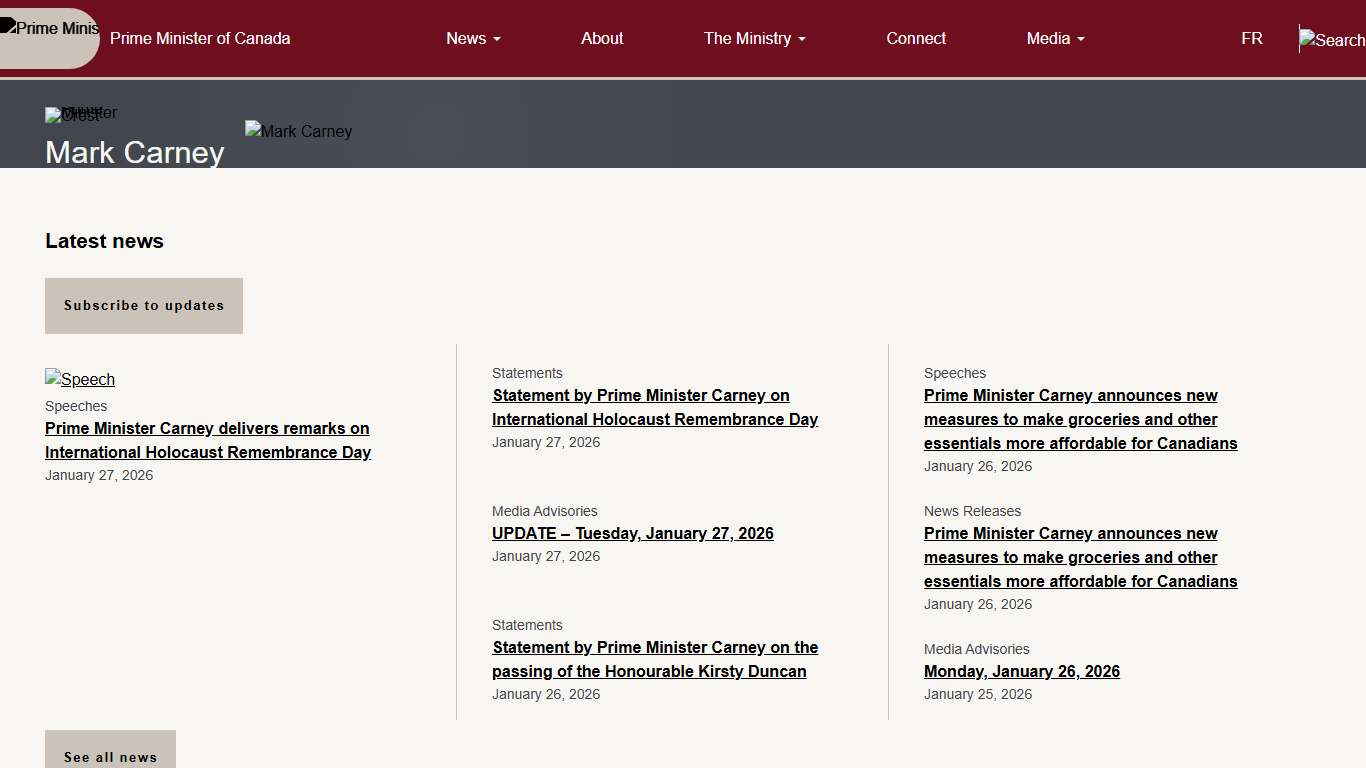Open the Connect menu item
The width and height of the screenshot is (1366, 768).
[x=916, y=38]
